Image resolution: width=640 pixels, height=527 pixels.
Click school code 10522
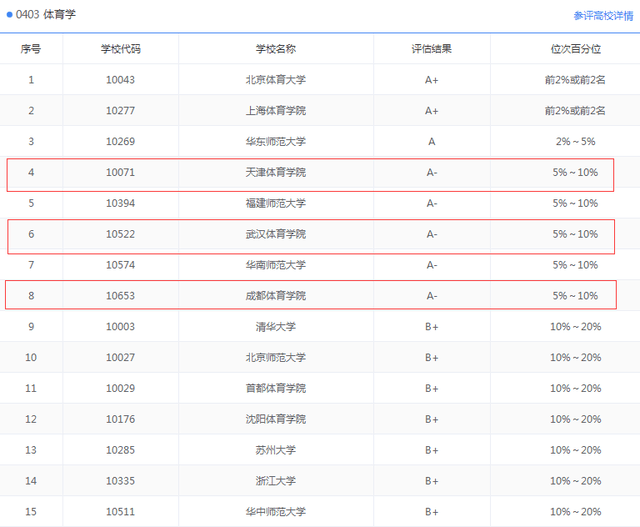pyautogui.click(x=120, y=234)
